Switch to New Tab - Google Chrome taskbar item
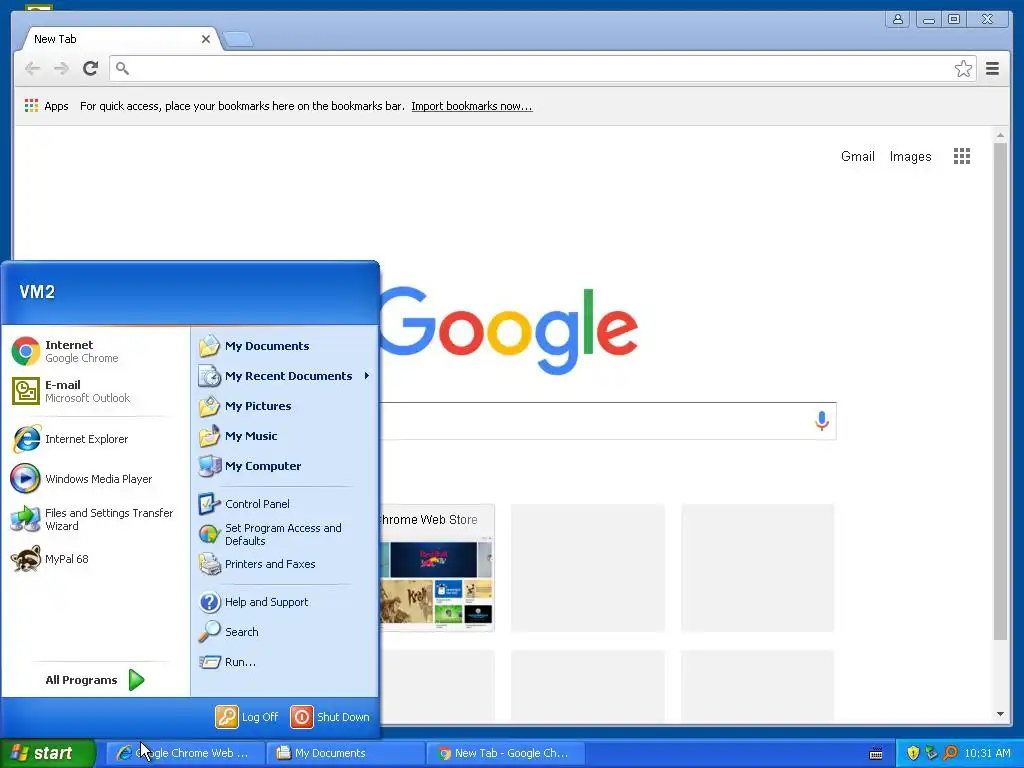Screen dimensions: 1024x768 505,753
